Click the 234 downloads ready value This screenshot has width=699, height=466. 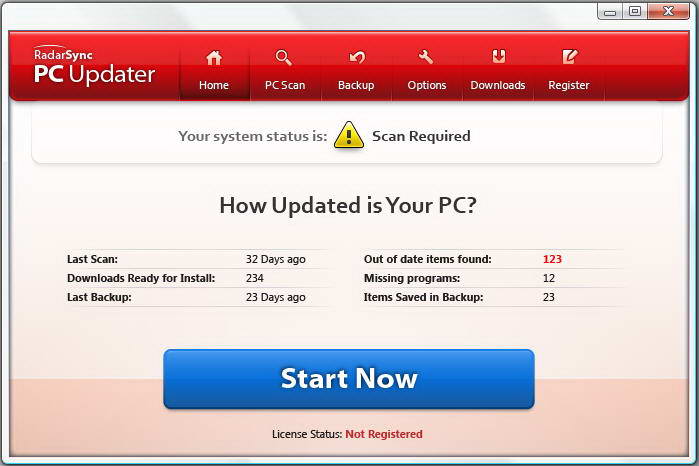tap(255, 278)
